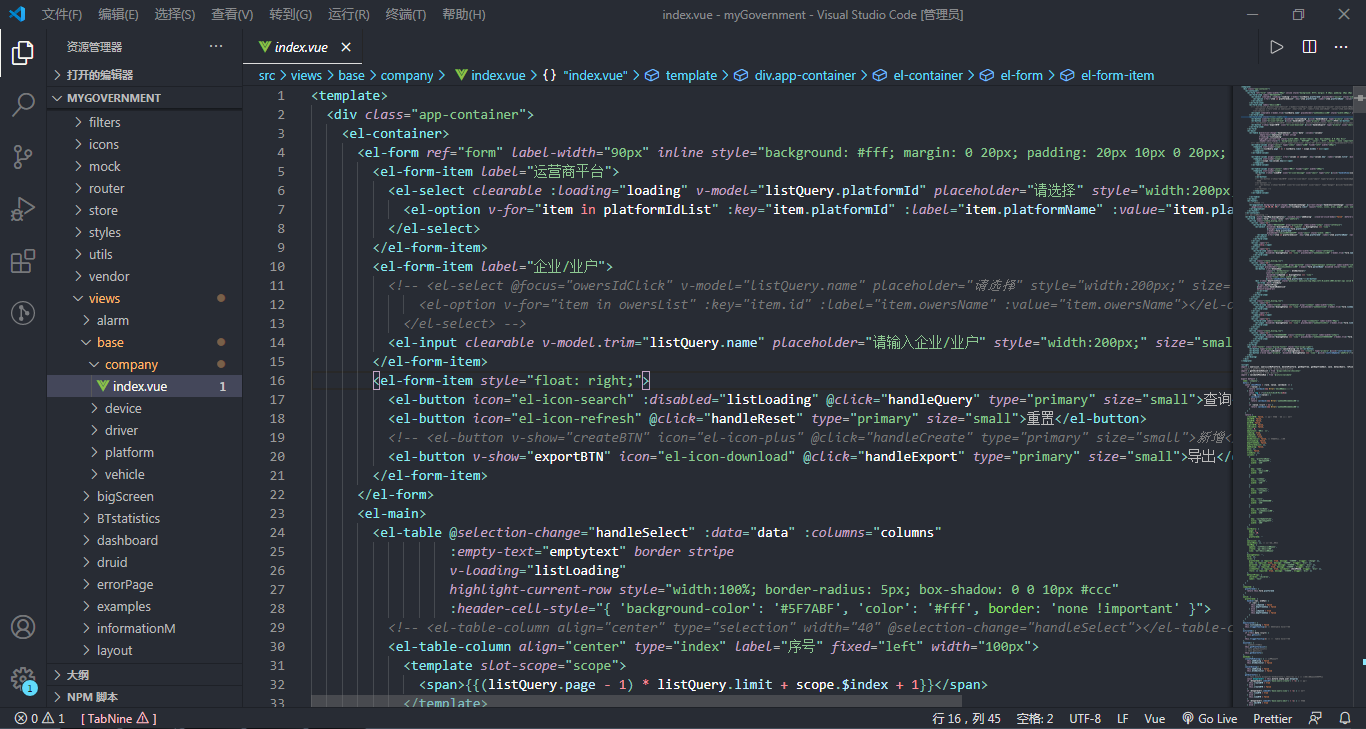Image resolution: width=1366 pixels, height=729 pixels.
Task: Open the 帮助(H) menu
Action: pyautogui.click(x=463, y=14)
